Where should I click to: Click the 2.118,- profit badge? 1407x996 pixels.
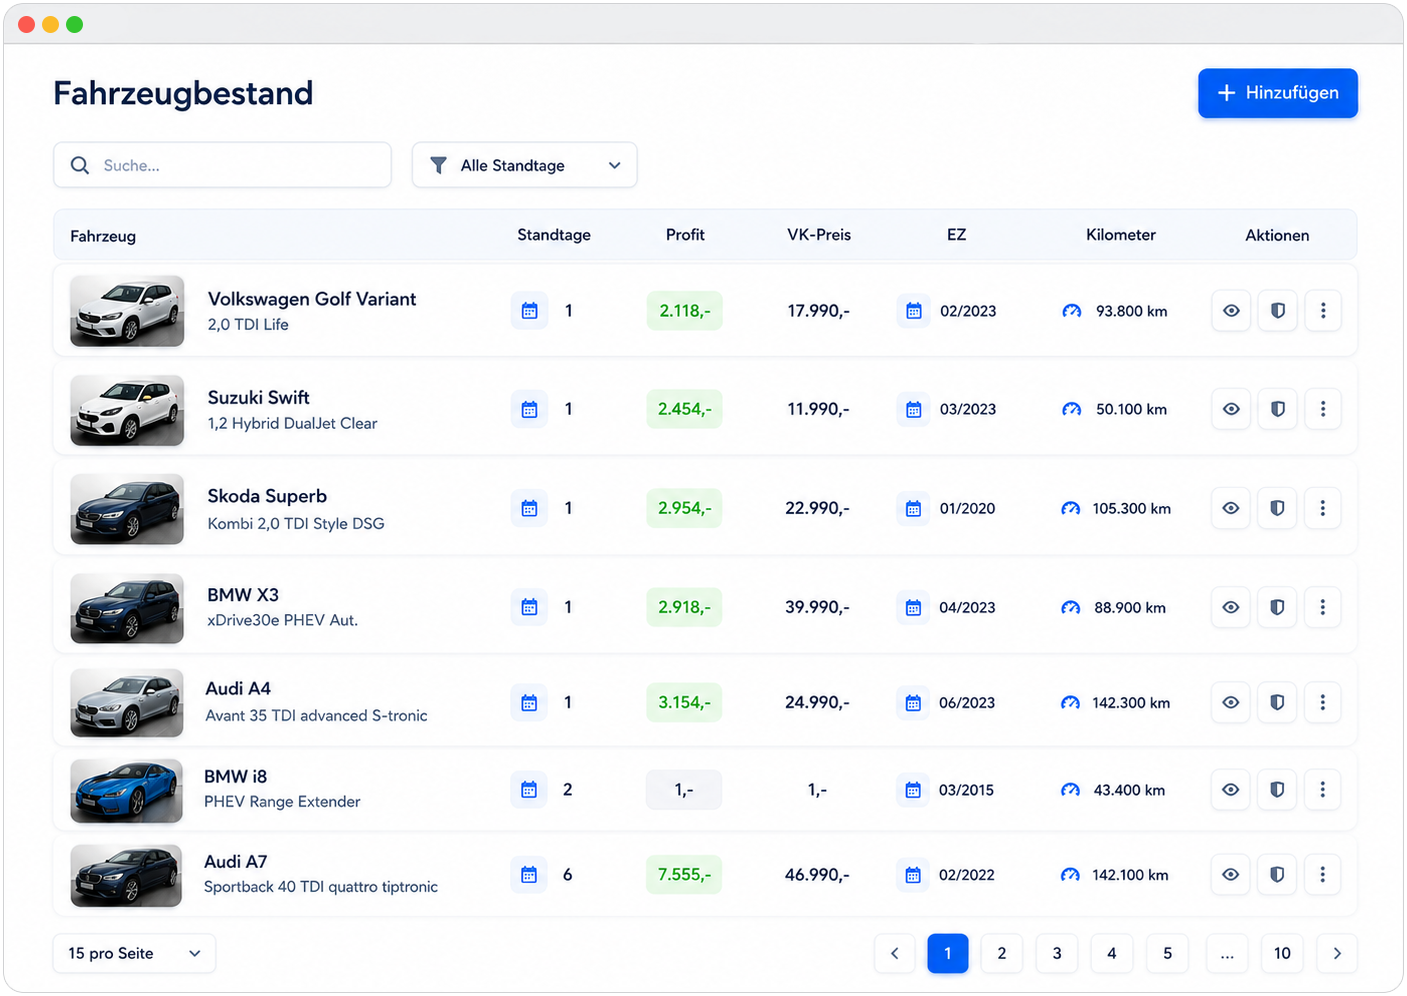(685, 311)
